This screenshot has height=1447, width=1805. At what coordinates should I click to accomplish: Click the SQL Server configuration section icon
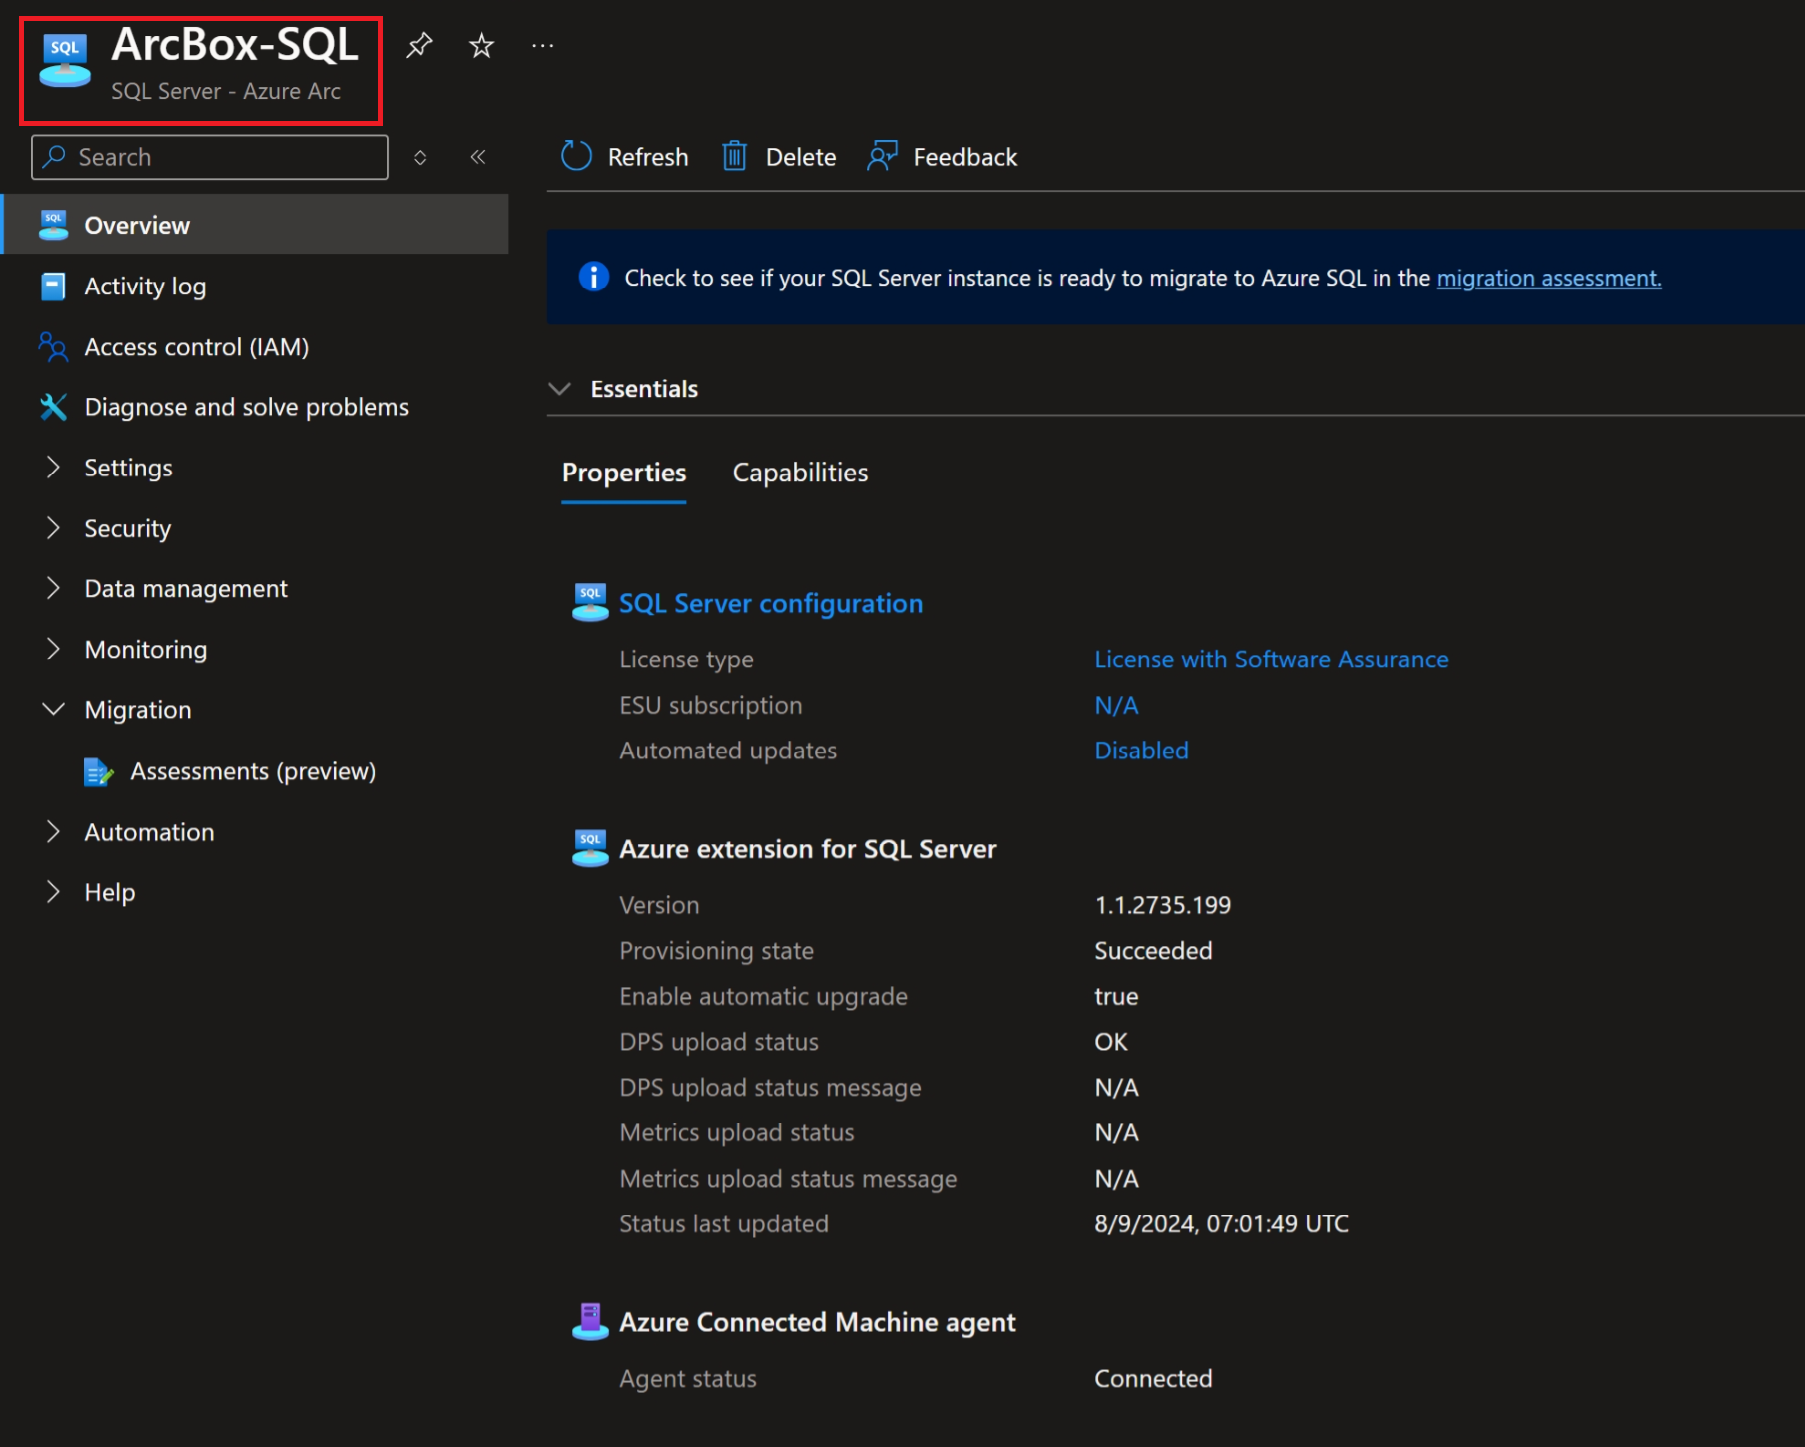pyautogui.click(x=590, y=603)
